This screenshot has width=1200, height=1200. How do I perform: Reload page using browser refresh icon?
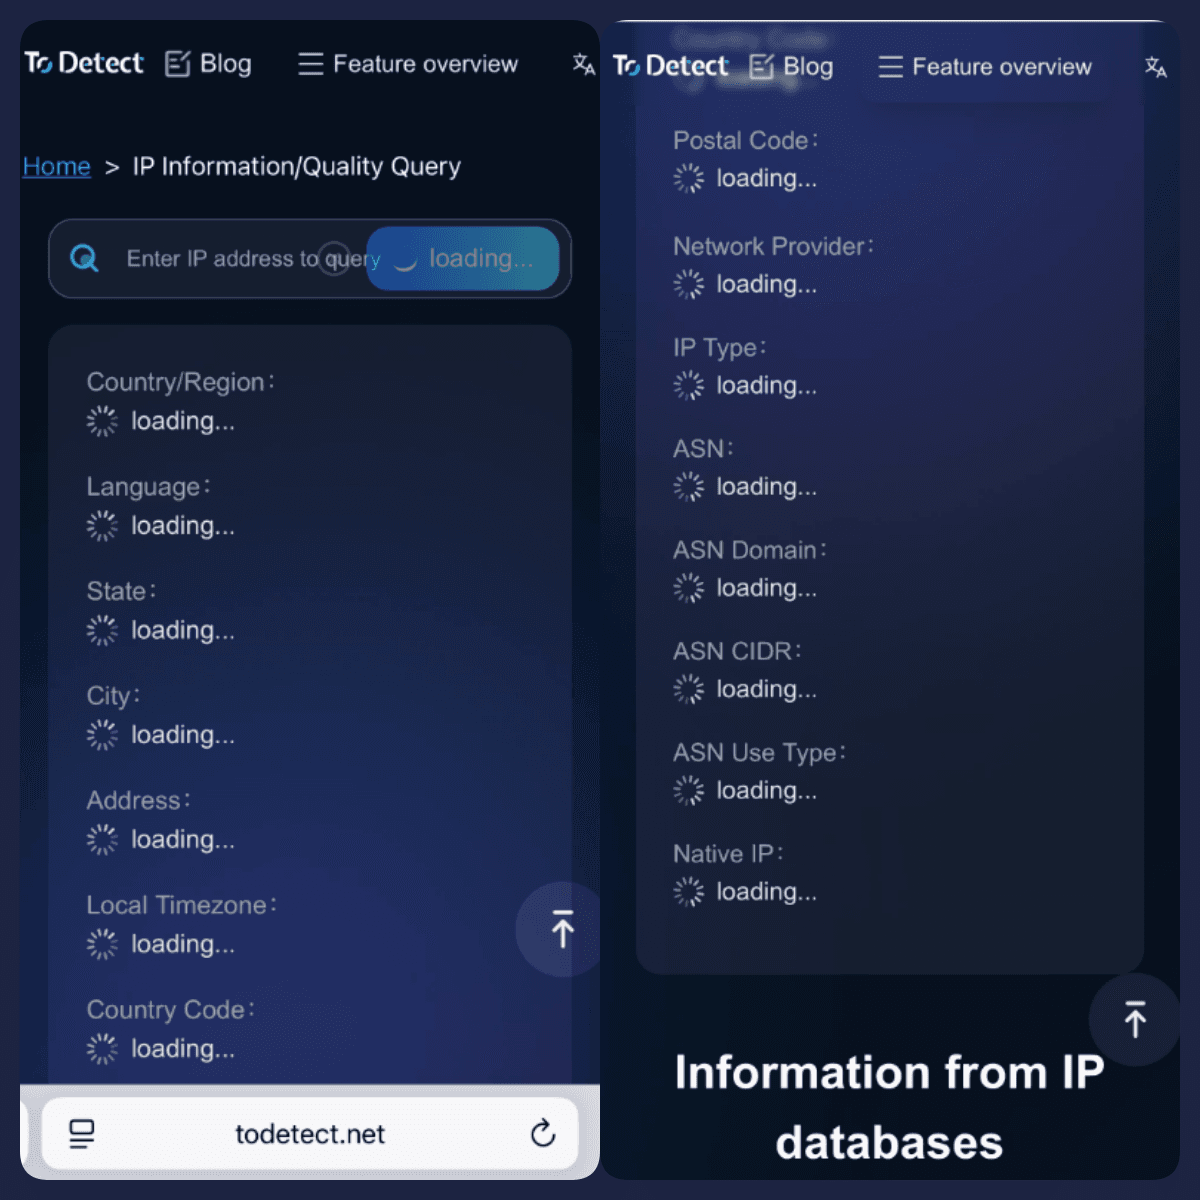[543, 1133]
